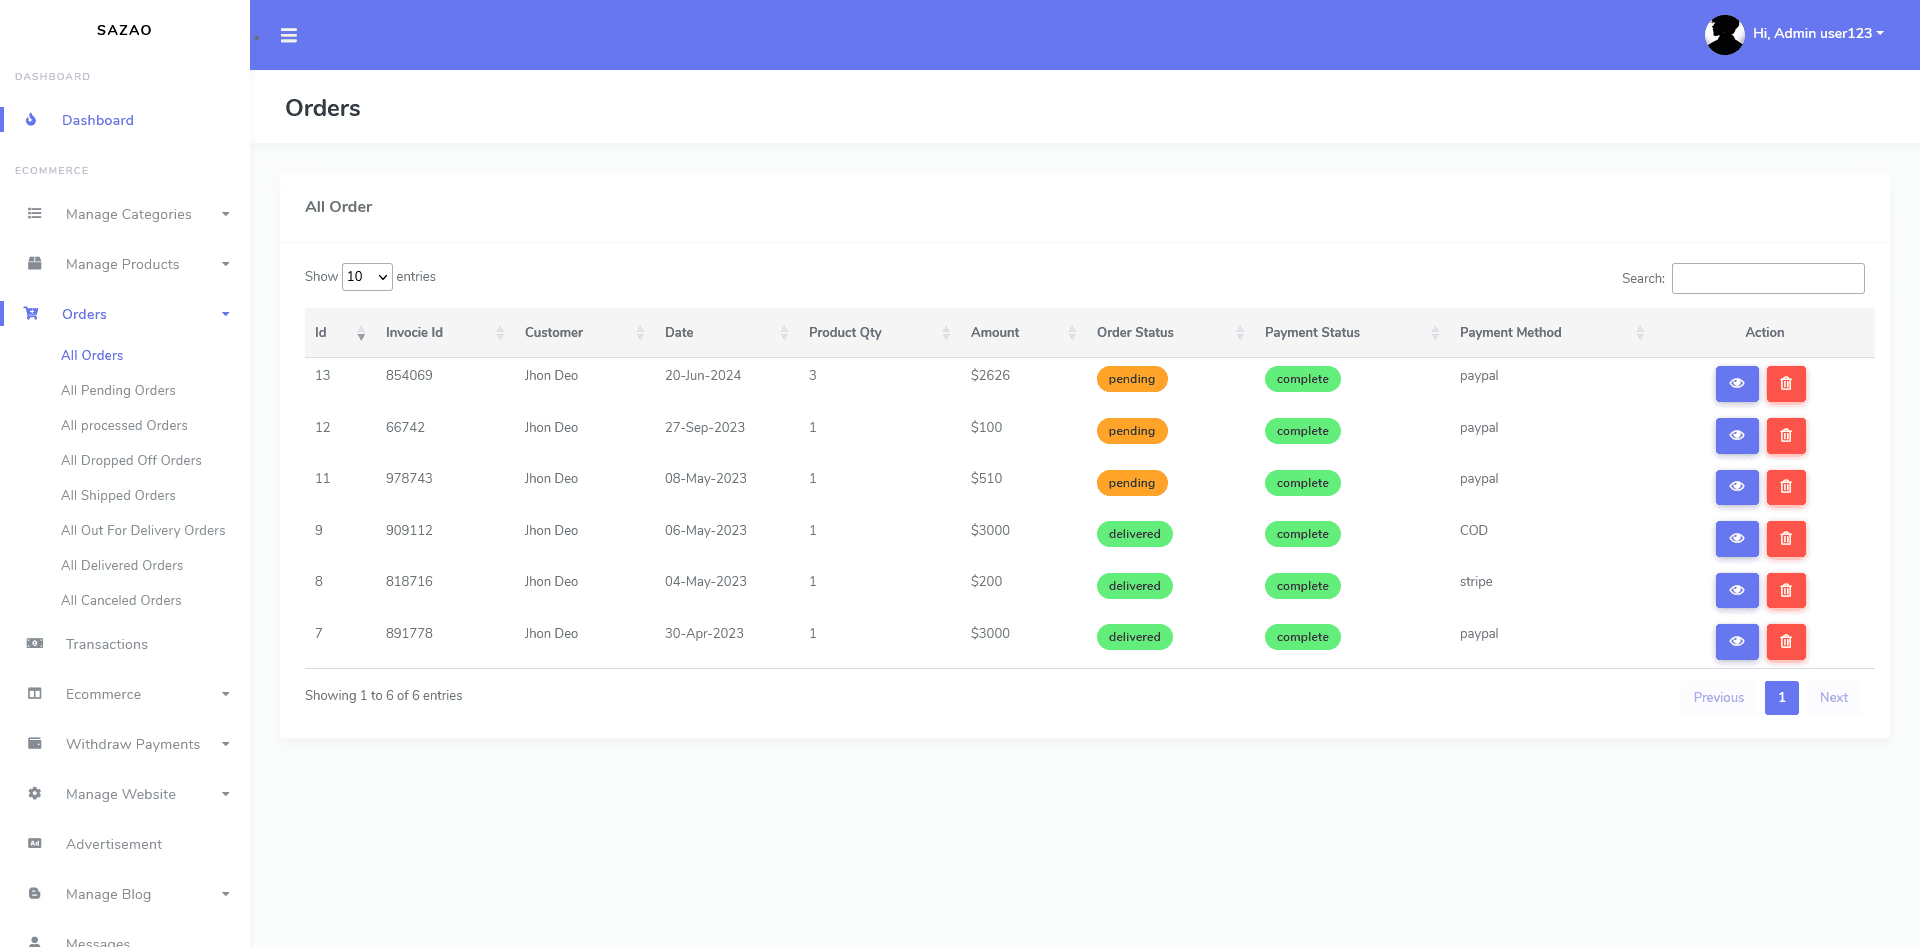Open the entries per page dropdown

pos(367,277)
